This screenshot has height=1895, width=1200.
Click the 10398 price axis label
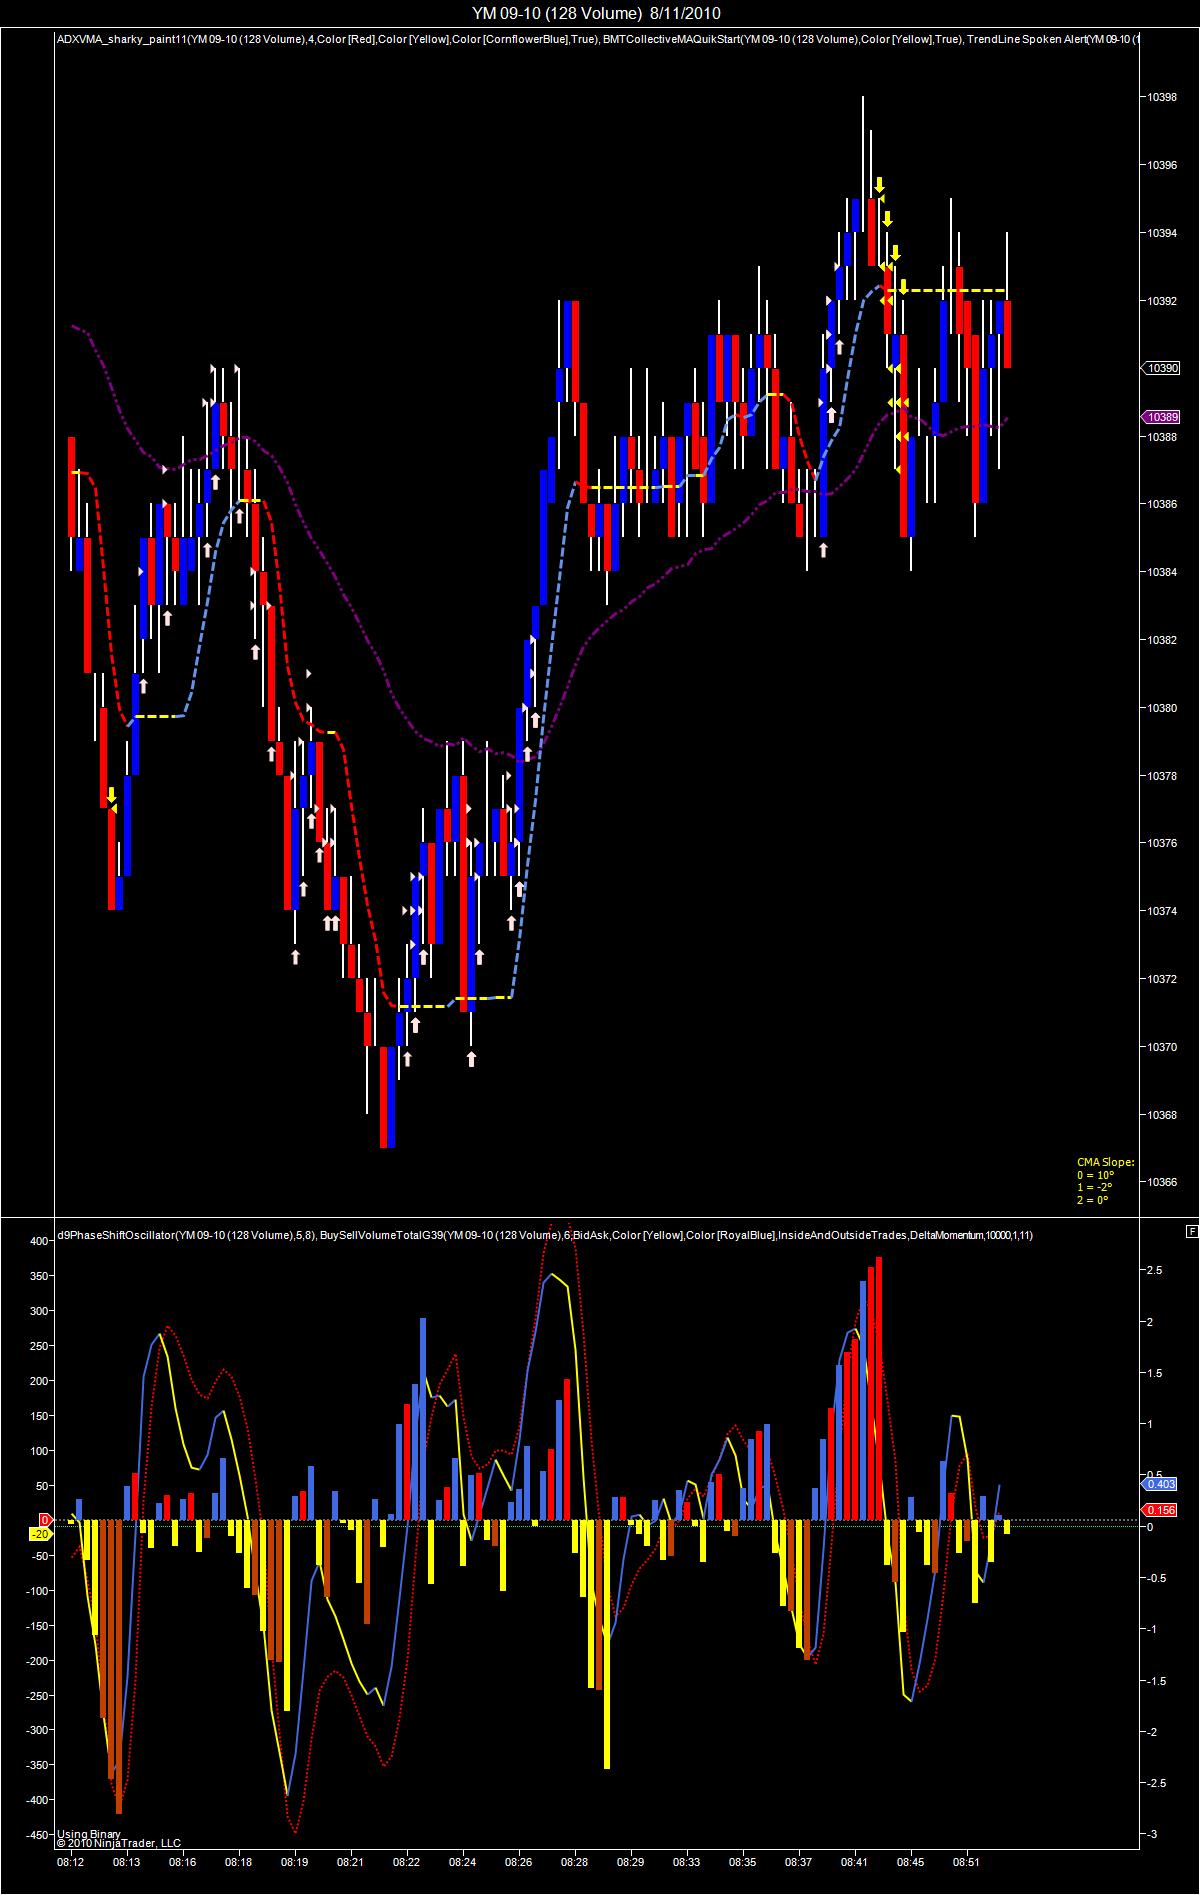point(1162,97)
